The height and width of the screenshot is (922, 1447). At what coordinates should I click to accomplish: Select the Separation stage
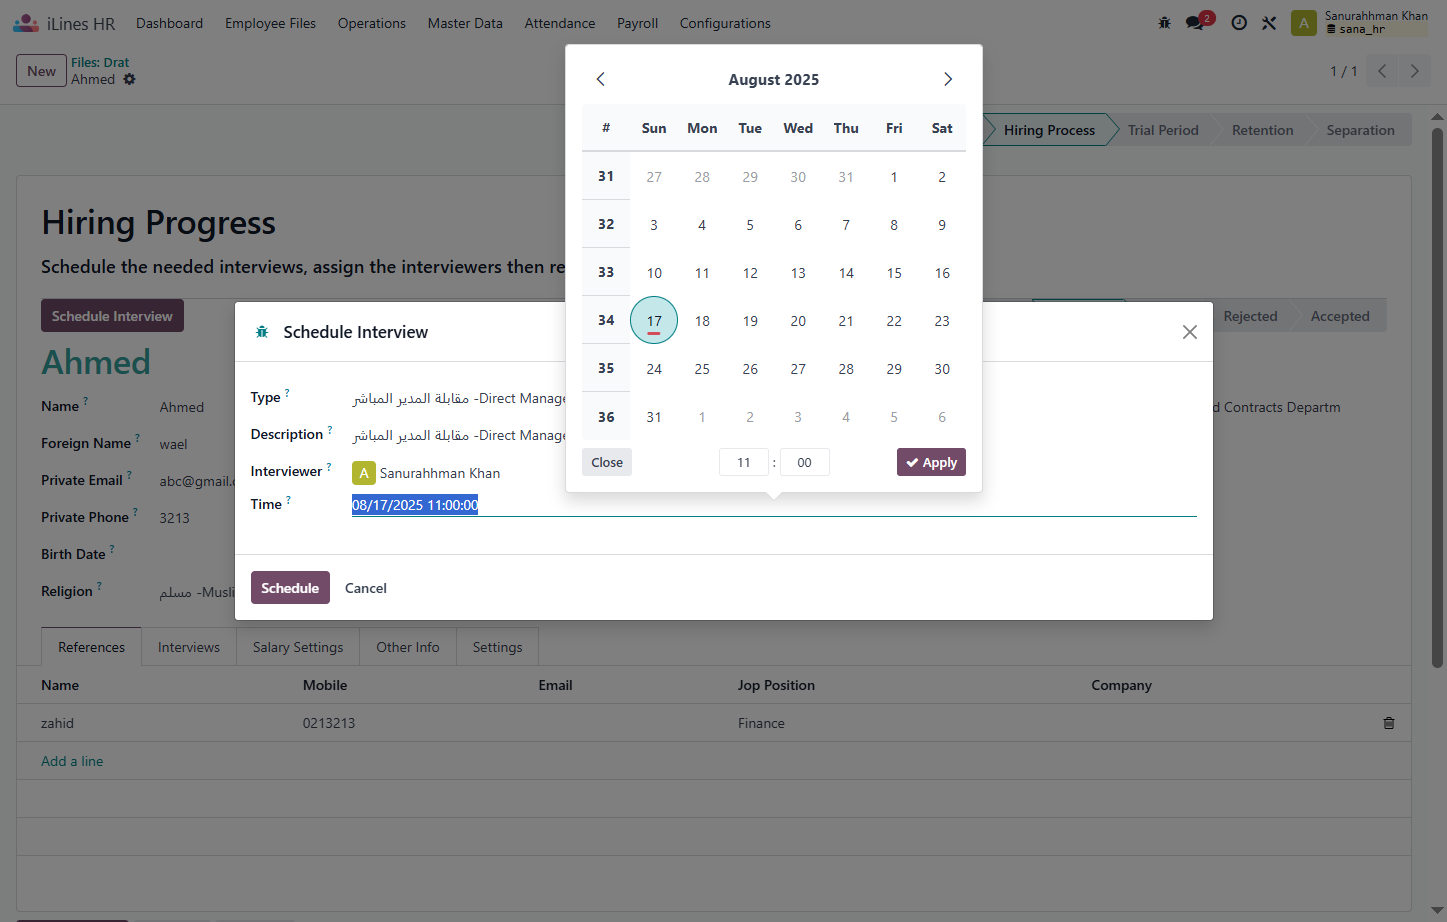pyautogui.click(x=1360, y=130)
